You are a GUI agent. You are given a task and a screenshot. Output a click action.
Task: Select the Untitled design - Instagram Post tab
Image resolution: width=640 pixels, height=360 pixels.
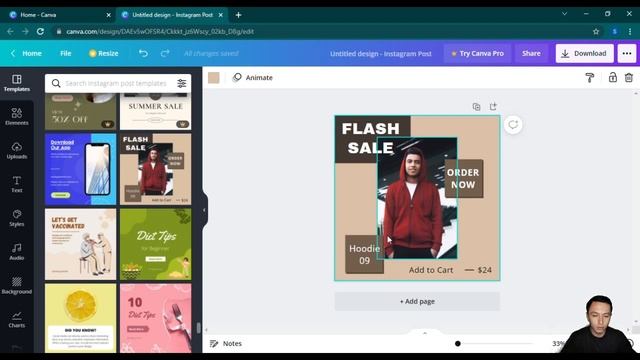click(172, 15)
